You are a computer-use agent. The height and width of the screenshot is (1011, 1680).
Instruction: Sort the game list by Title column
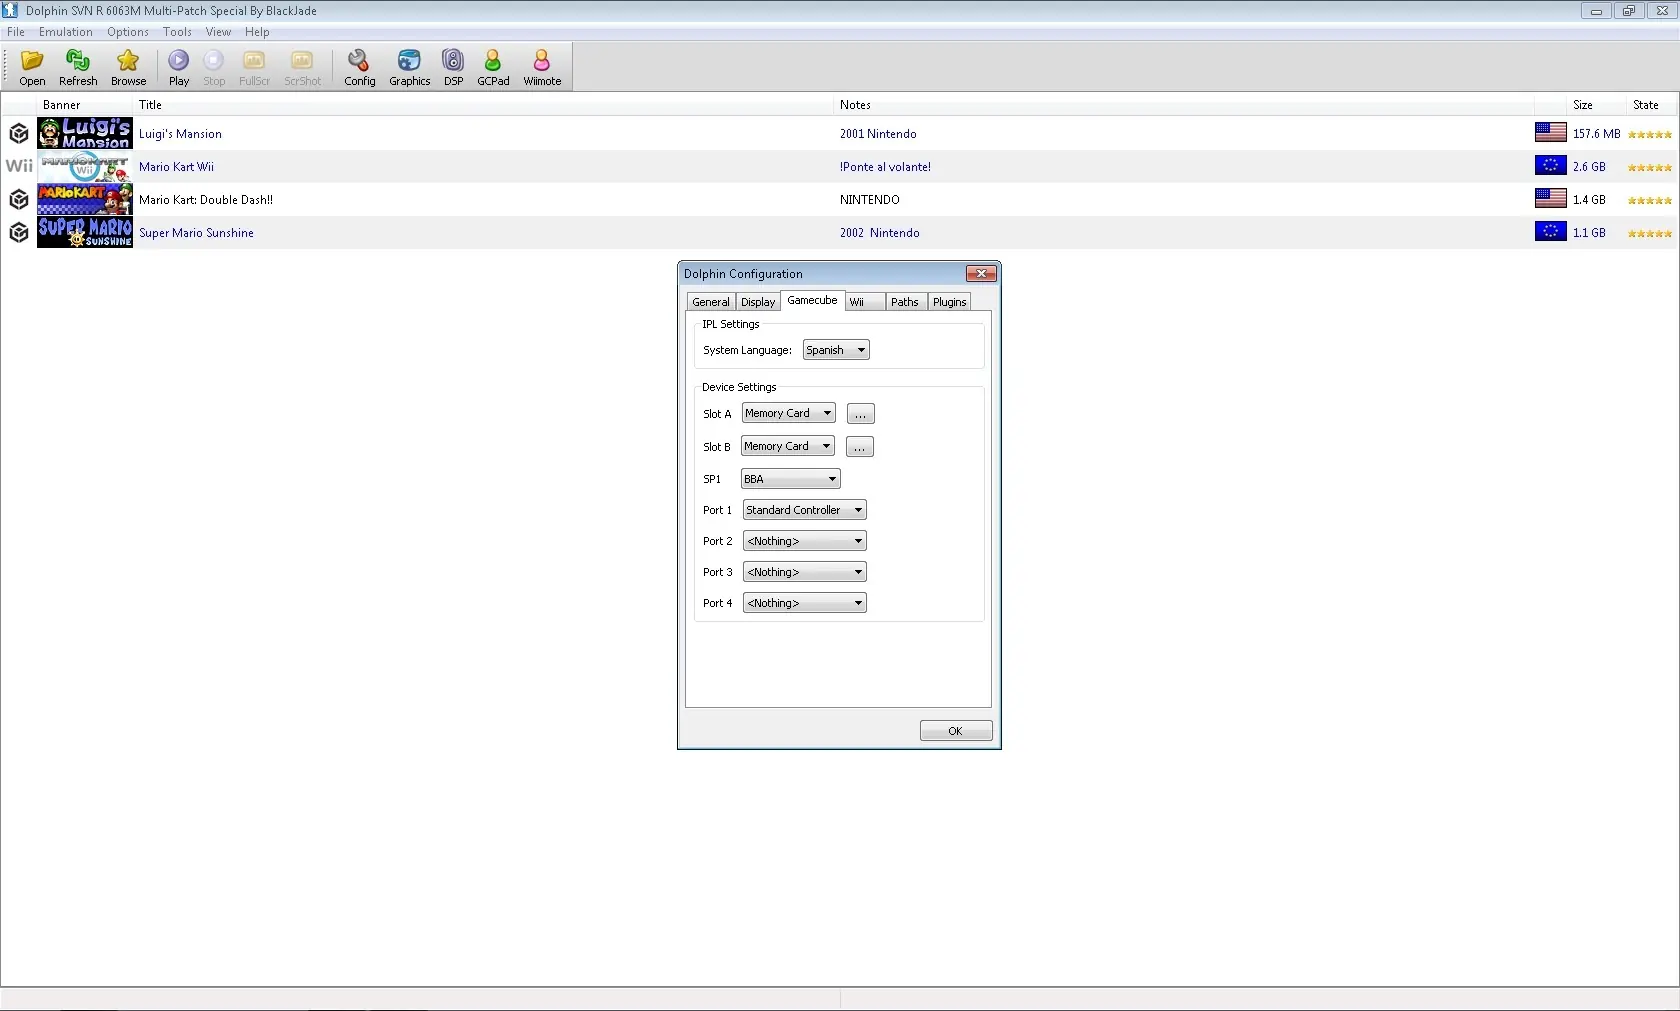[x=484, y=105]
